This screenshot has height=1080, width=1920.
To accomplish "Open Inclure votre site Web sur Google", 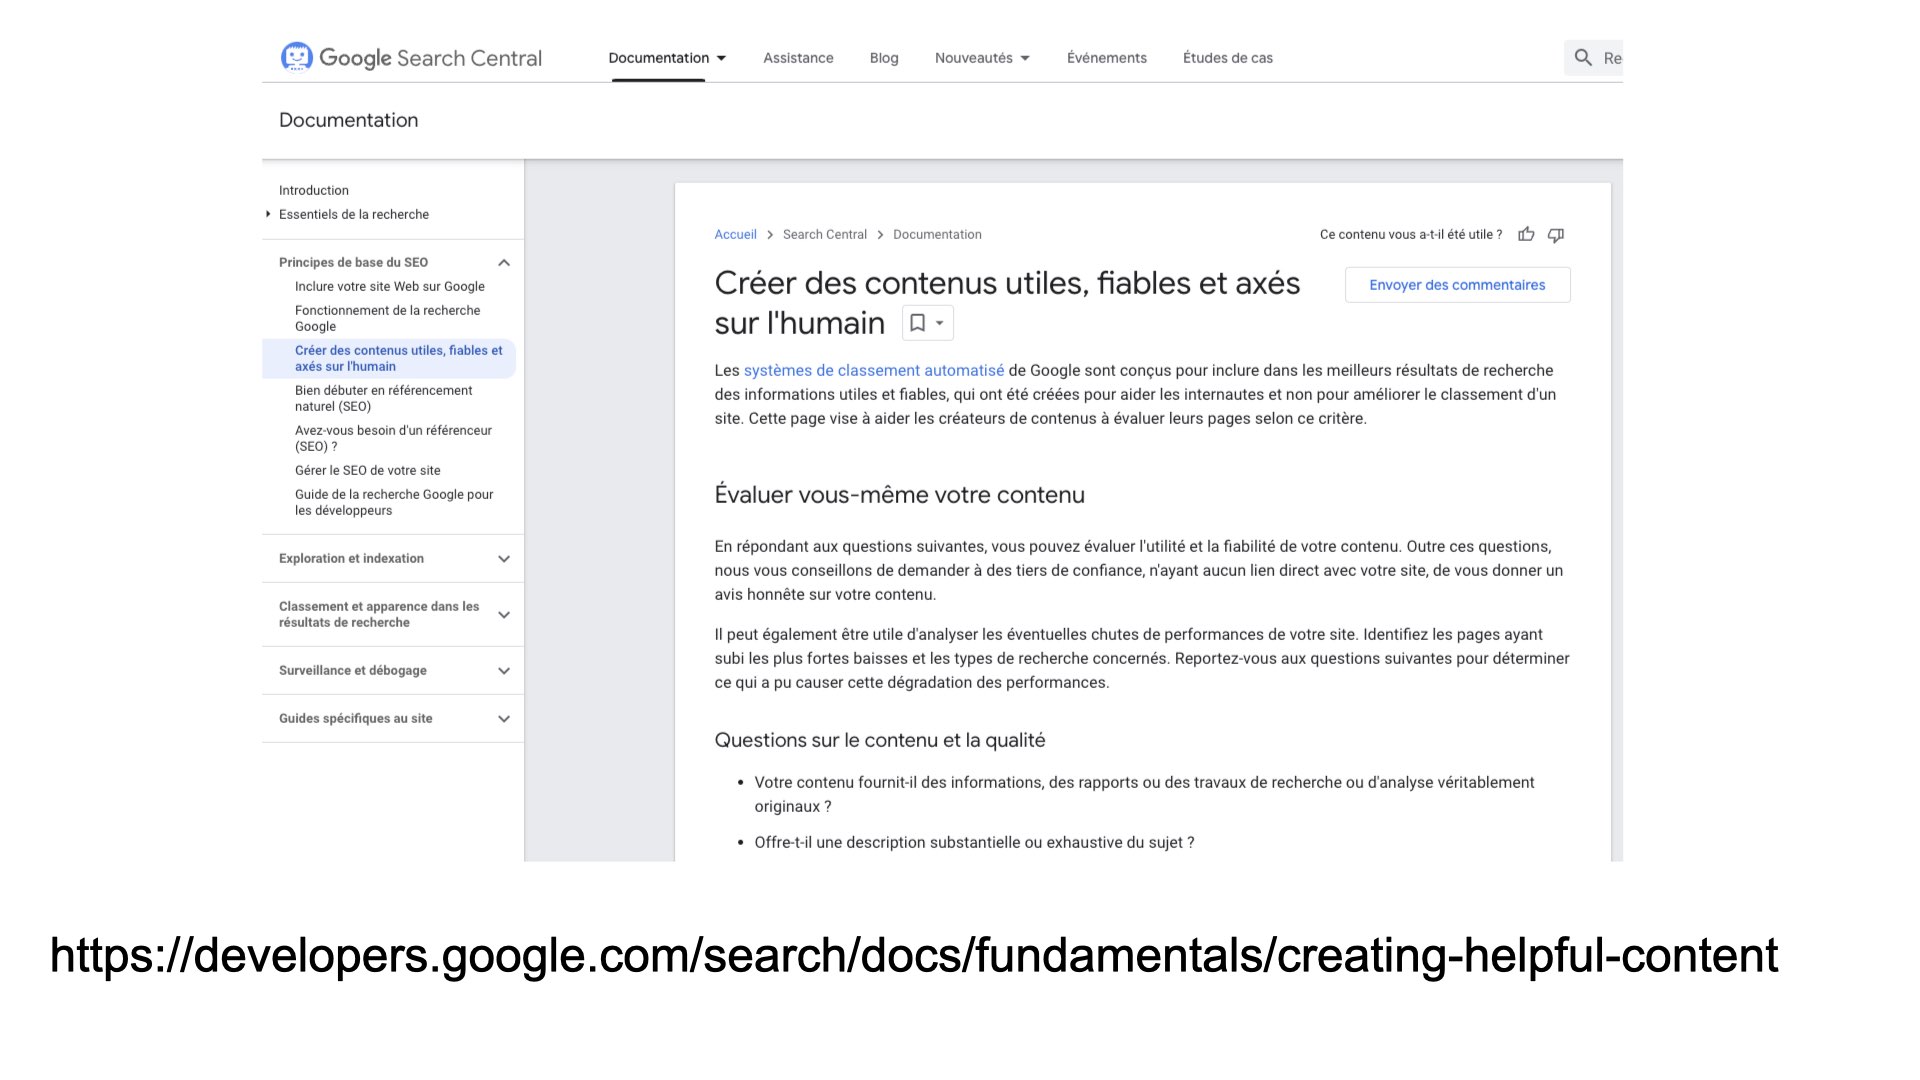I will pos(390,286).
